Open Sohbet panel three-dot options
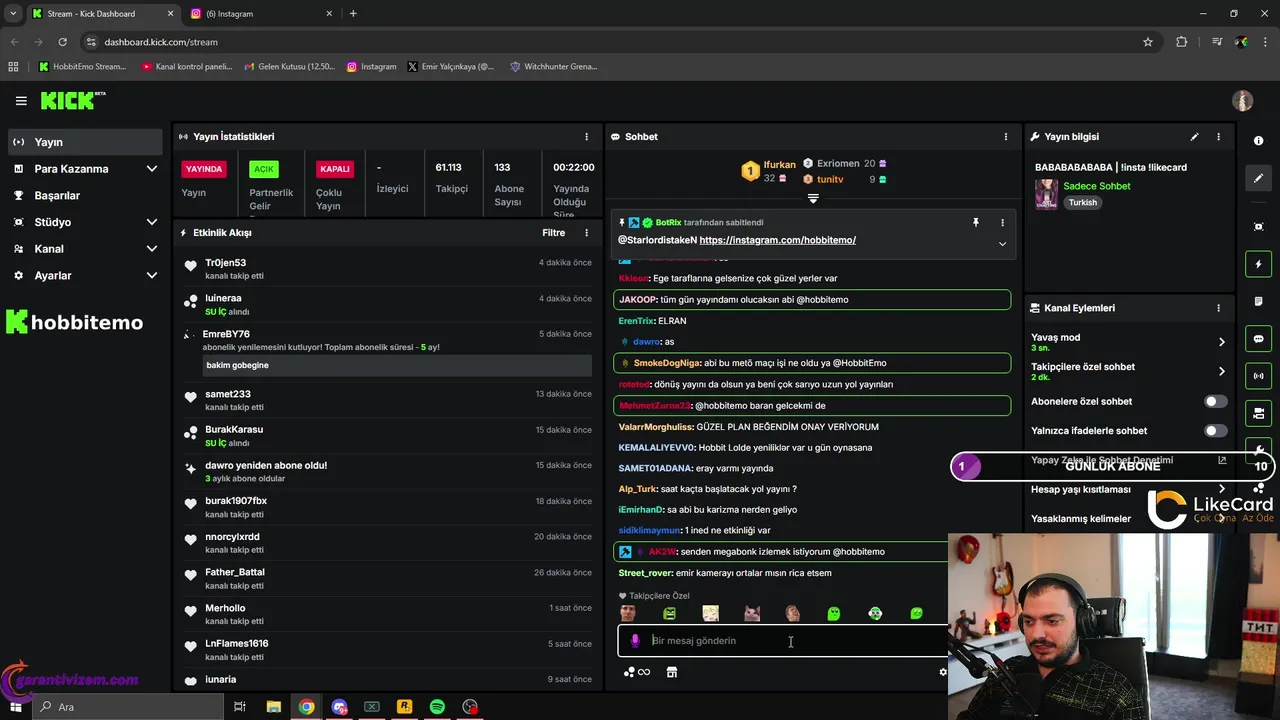Viewport: 1280px width, 720px height. [1006, 137]
